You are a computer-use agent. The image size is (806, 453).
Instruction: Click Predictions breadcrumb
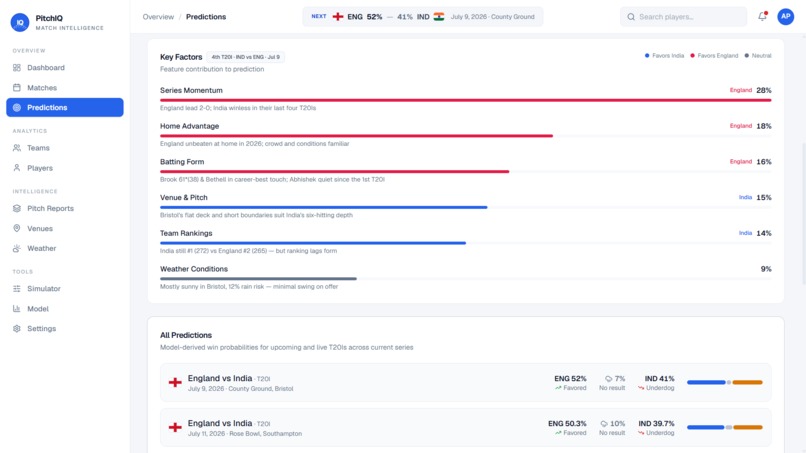[x=206, y=17]
